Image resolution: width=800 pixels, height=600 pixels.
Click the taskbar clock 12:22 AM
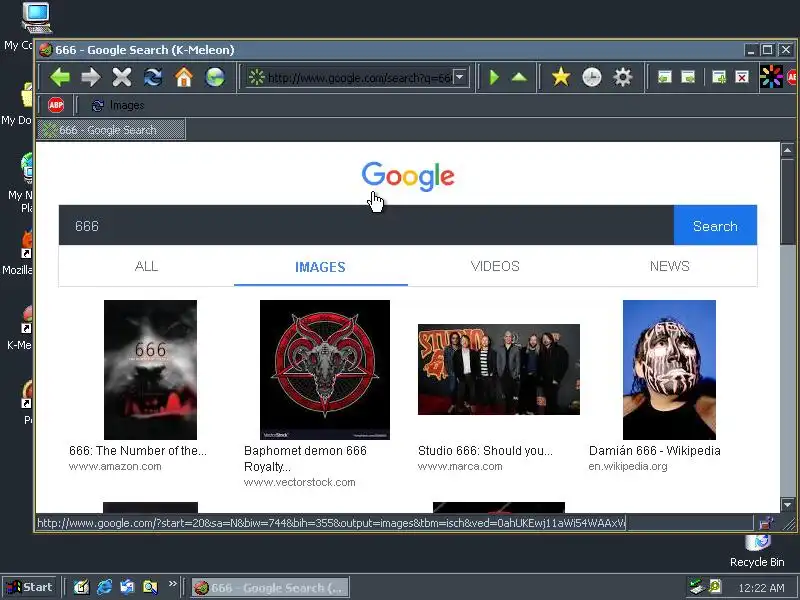tap(761, 588)
